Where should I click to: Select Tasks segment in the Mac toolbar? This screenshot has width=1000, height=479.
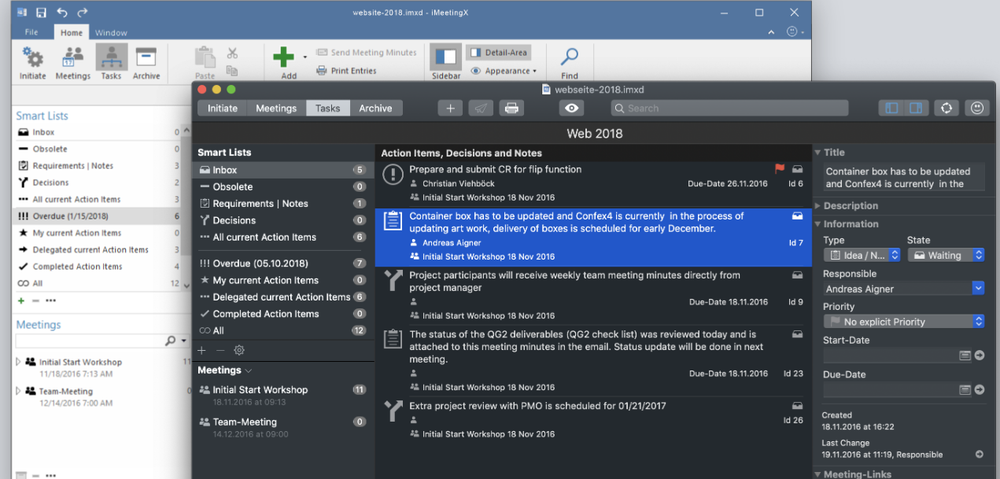coord(328,108)
